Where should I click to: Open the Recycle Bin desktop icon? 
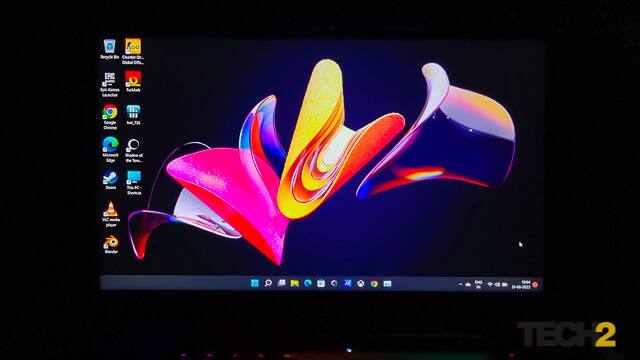point(109,49)
